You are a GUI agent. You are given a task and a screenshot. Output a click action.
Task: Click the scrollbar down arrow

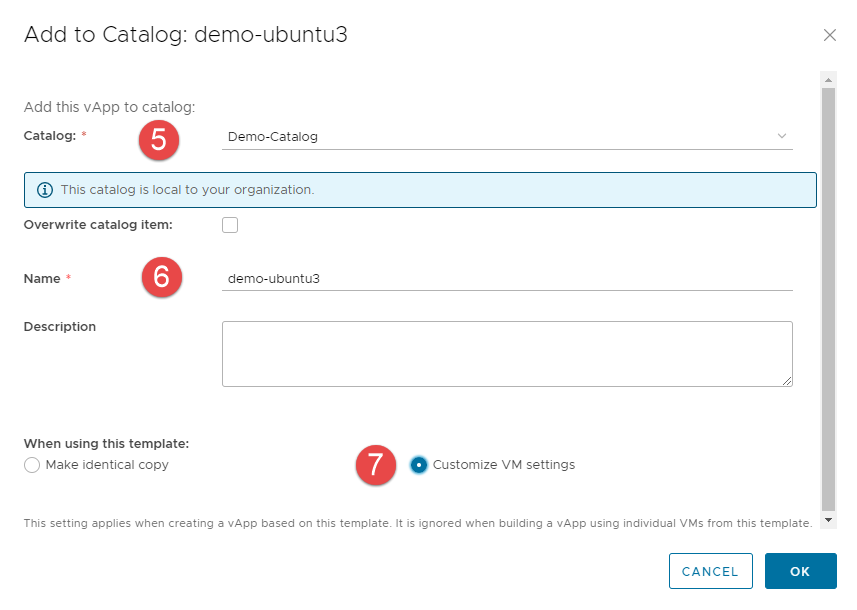827,521
